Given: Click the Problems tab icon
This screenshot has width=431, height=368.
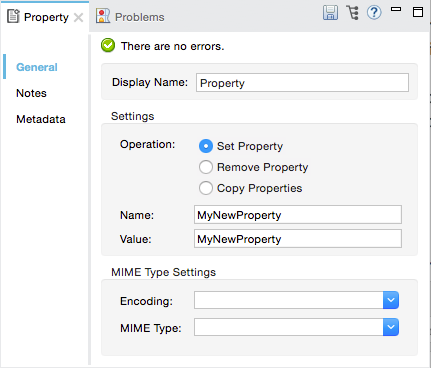Looking at the screenshot, I should click(103, 16).
